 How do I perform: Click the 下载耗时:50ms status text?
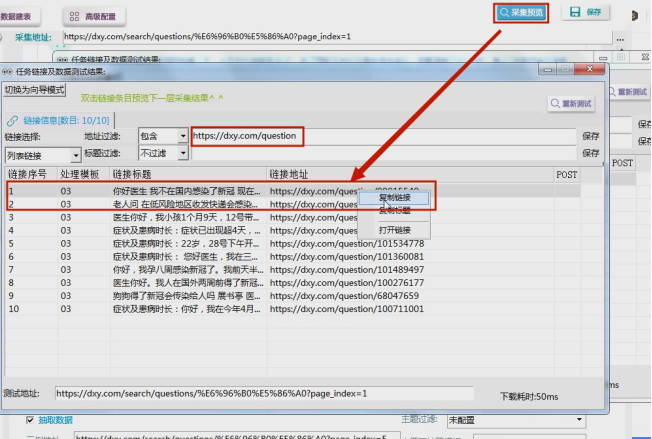(529, 397)
